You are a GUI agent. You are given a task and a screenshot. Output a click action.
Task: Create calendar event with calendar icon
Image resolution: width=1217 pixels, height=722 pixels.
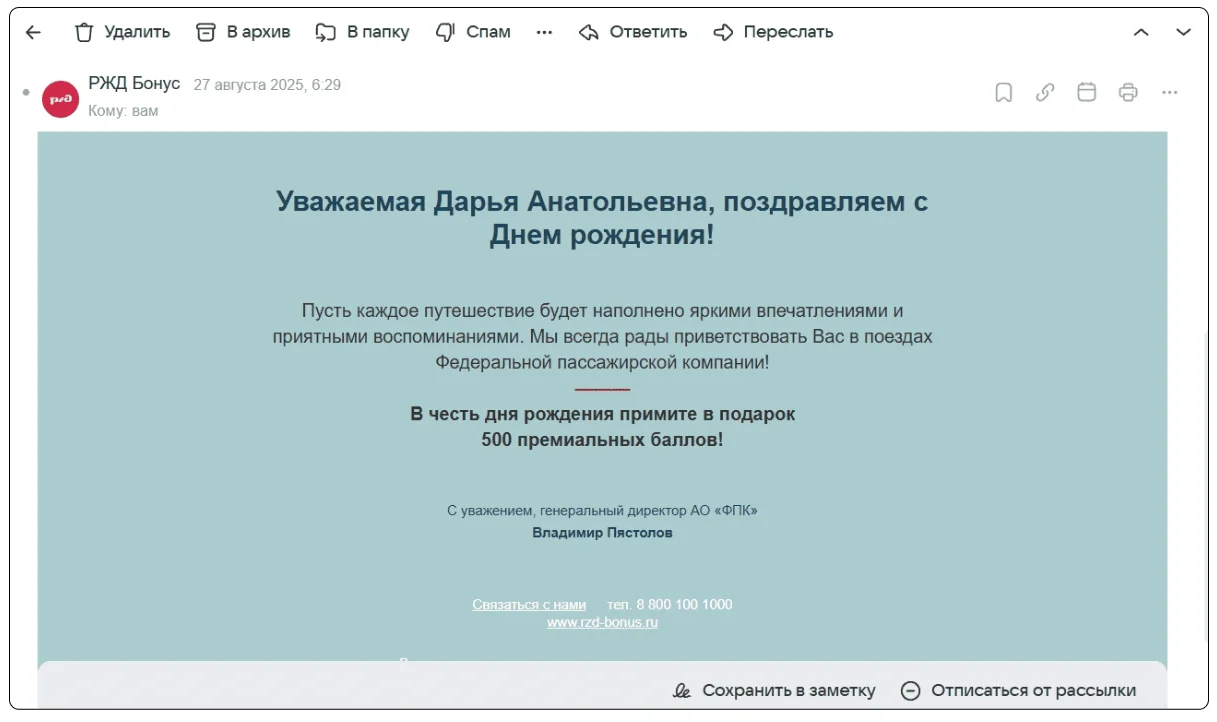(x=1086, y=93)
